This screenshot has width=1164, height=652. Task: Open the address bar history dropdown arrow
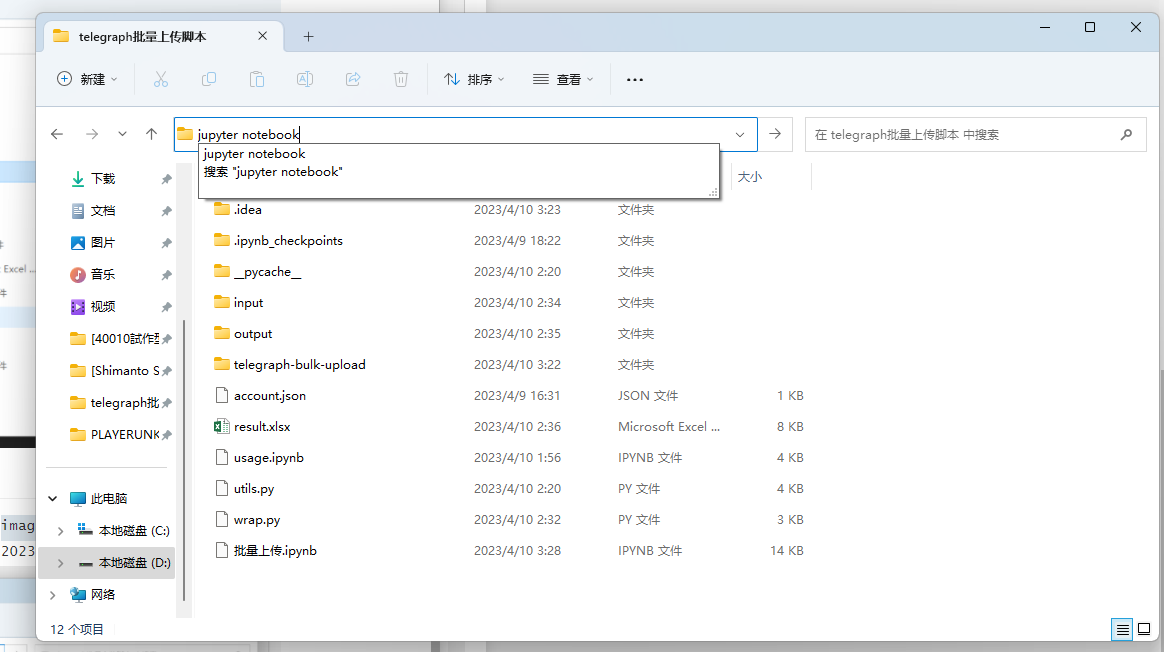pos(739,134)
